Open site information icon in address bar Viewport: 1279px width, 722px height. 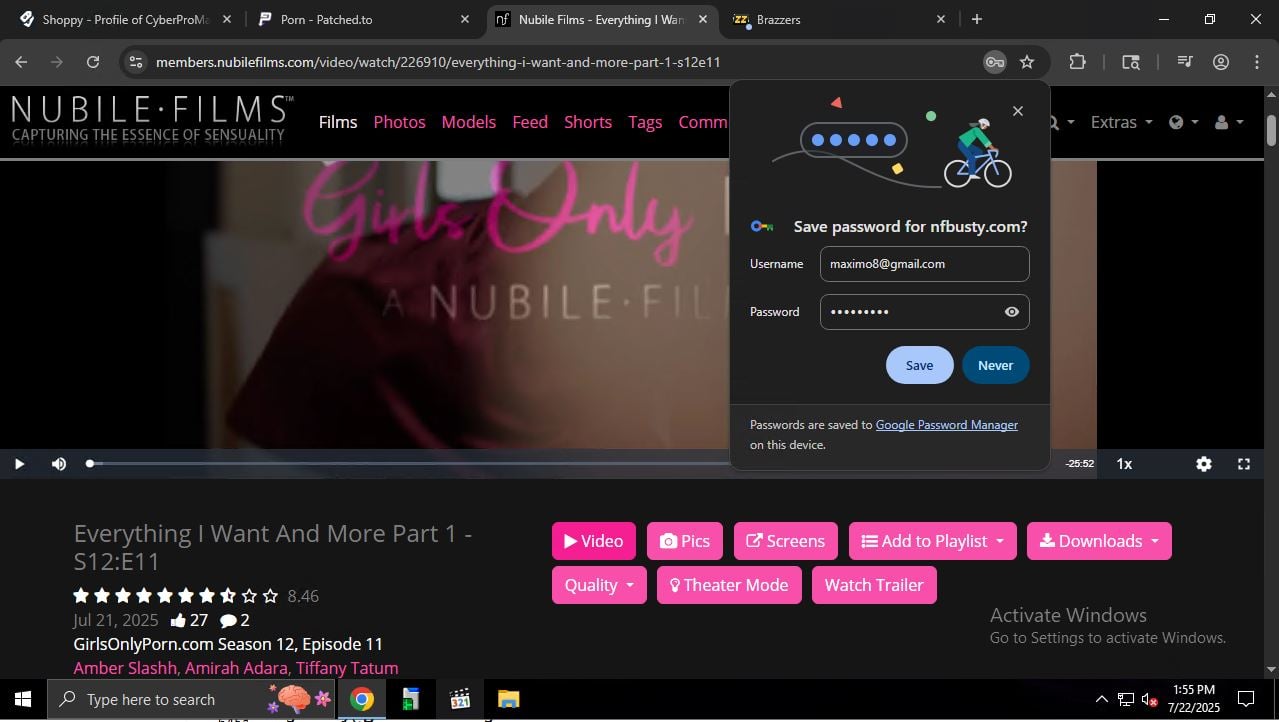136,62
